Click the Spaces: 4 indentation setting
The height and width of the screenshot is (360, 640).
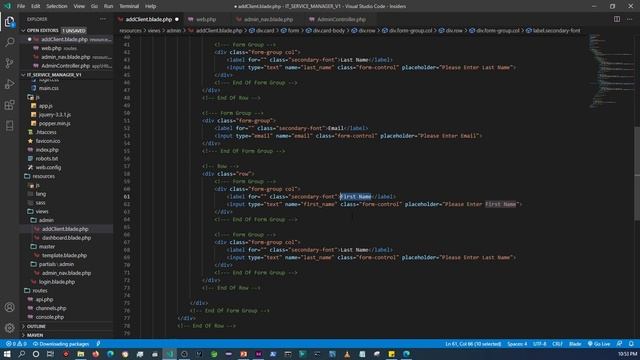[517, 344]
